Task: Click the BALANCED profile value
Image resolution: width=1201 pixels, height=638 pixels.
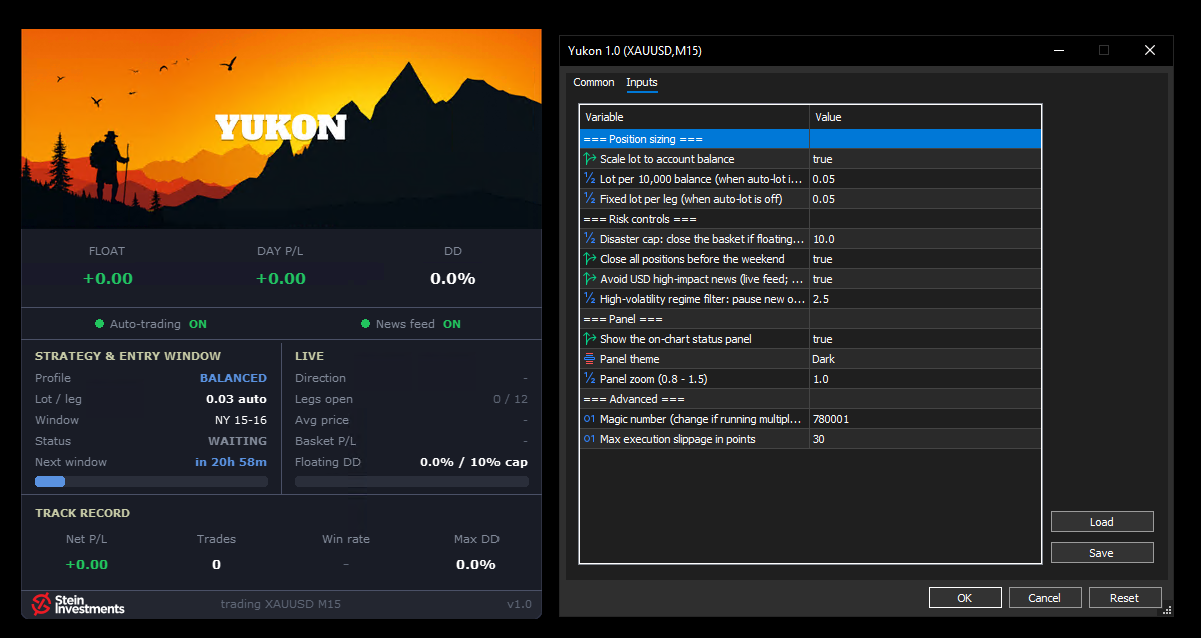Action: coord(233,378)
